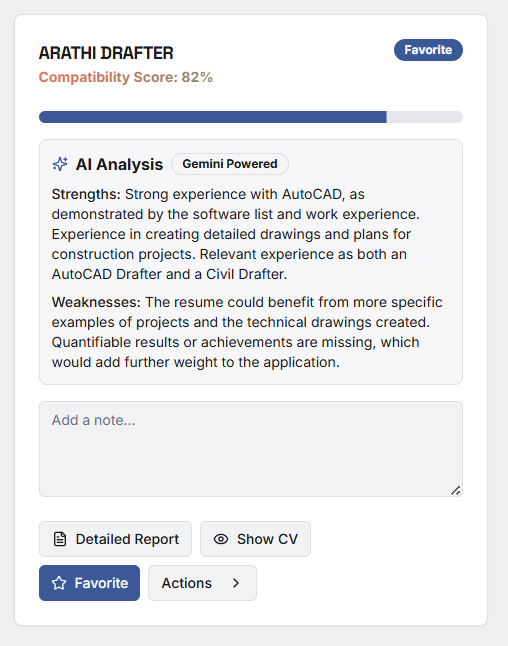This screenshot has width=508, height=646.
Task: Click the Gemini Powered badge
Action: (x=230, y=164)
